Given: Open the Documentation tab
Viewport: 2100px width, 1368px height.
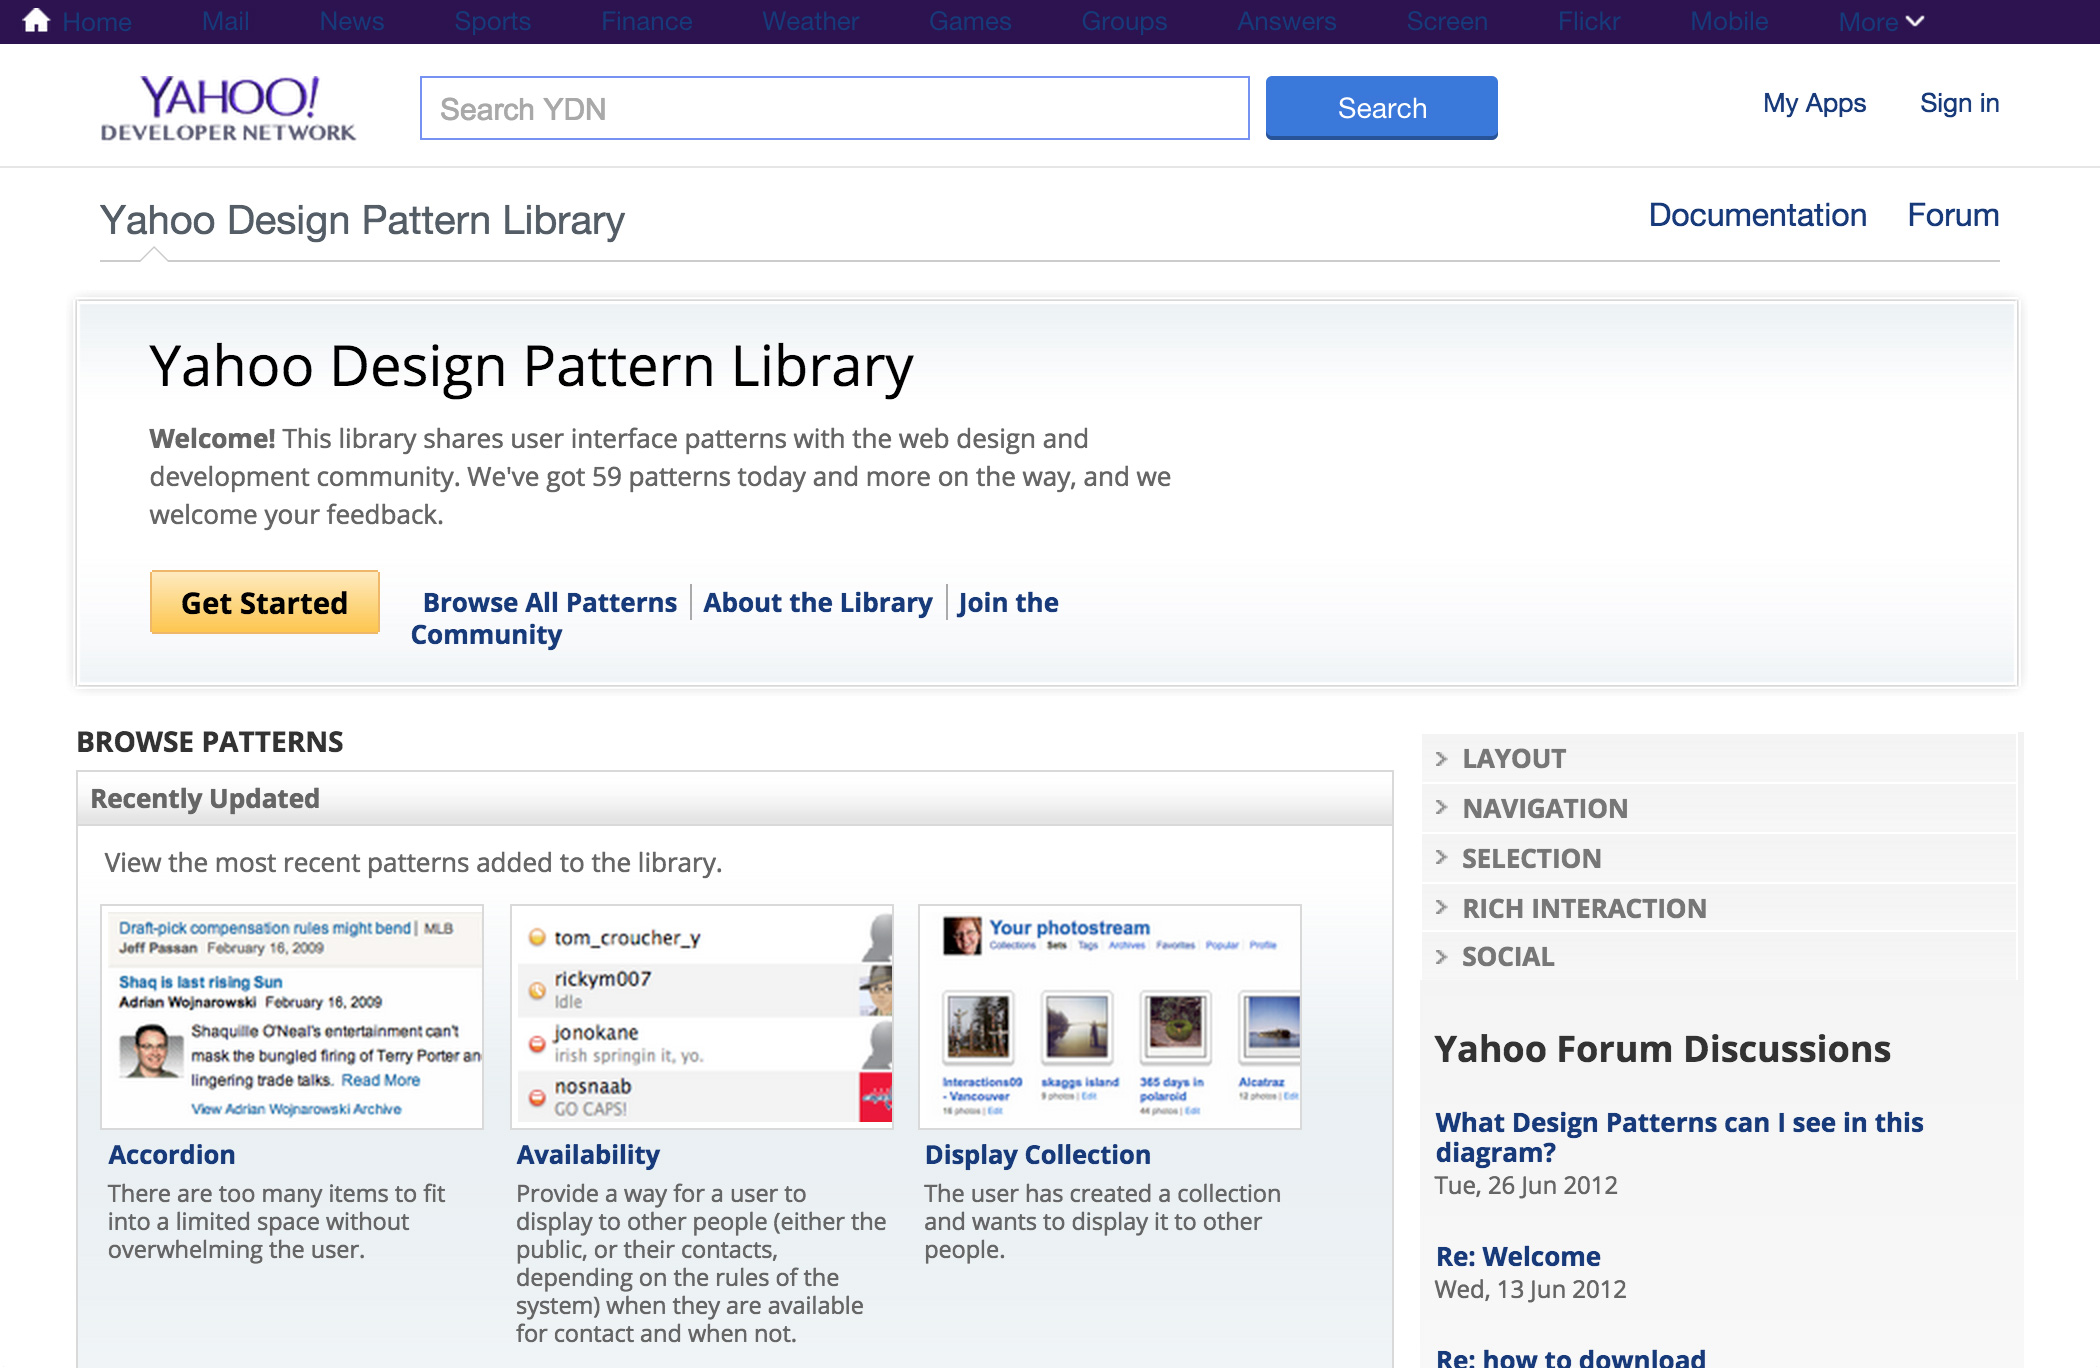Looking at the screenshot, I should 1757,216.
